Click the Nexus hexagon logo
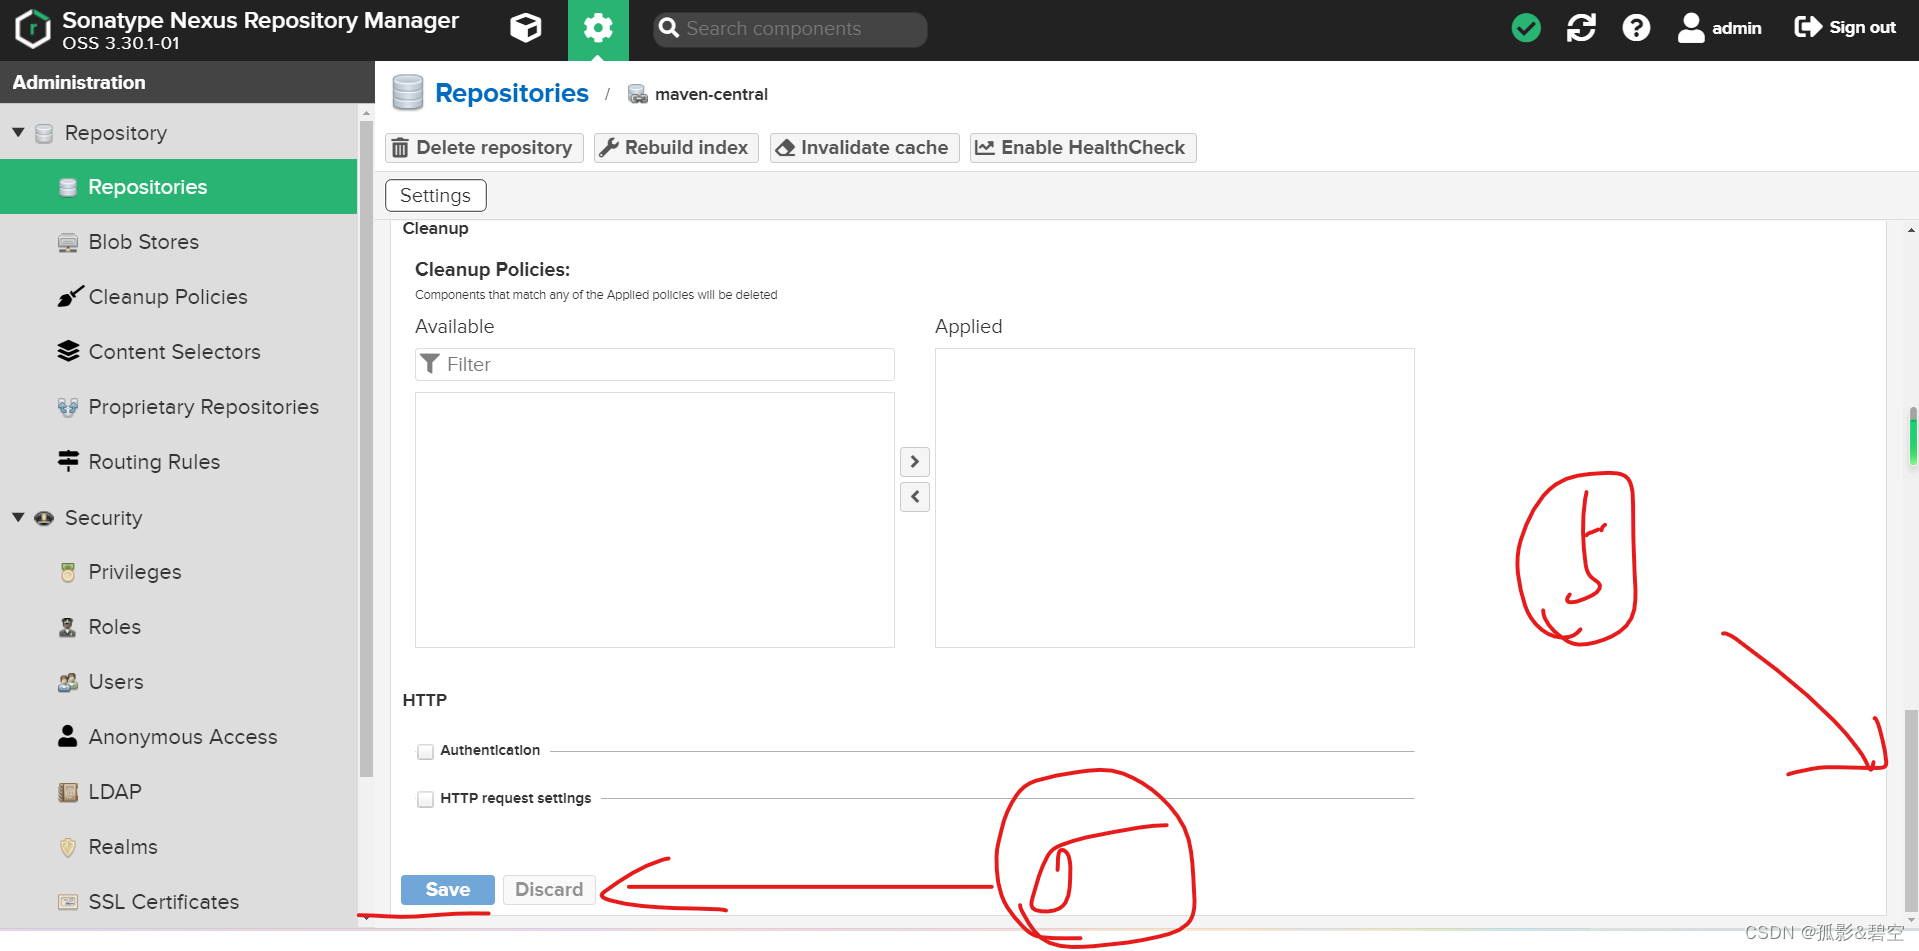Viewport: 1919px width, 951px height. pos(32,29)
